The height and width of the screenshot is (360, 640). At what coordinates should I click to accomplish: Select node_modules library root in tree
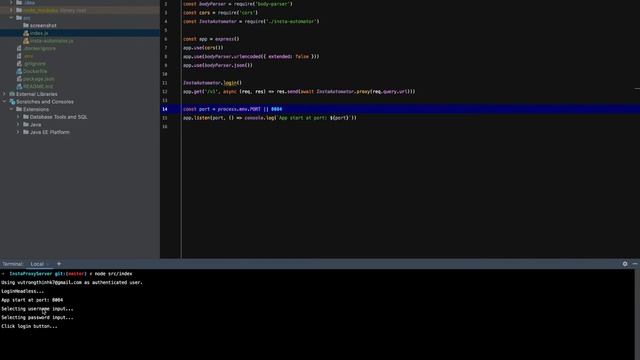[80, 10]
